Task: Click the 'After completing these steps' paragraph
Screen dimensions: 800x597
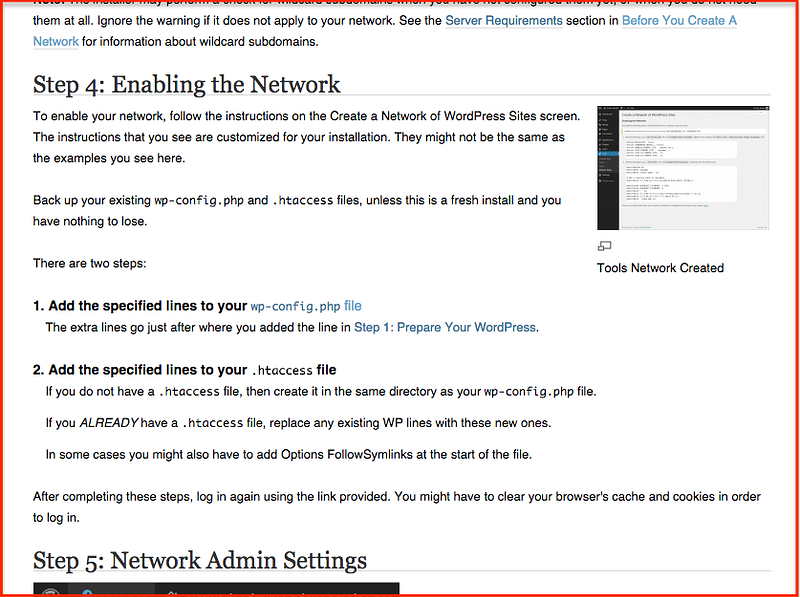Action: pyautogui.click(x=397, y=507)
